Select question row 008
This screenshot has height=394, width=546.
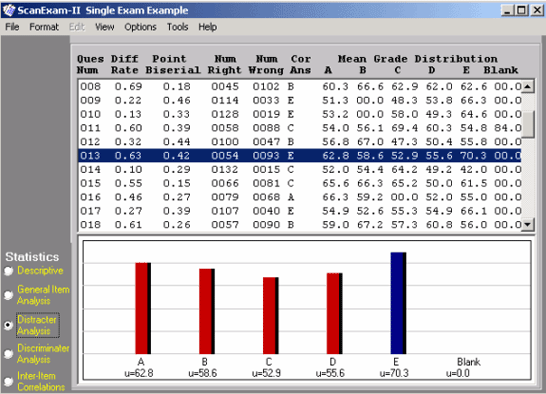(300, 86)
